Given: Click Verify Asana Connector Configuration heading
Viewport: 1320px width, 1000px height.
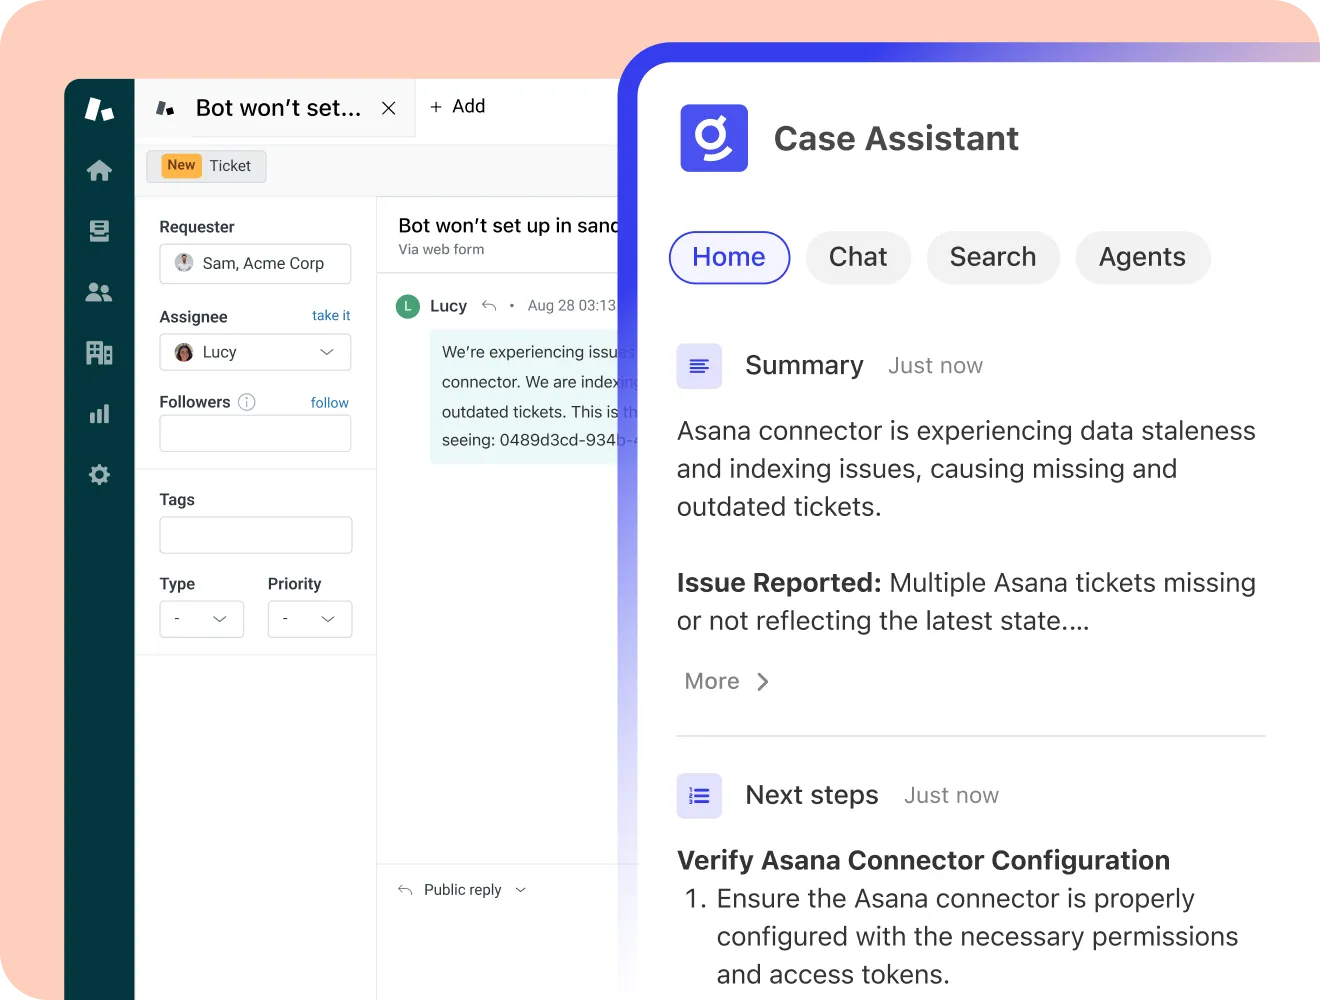Looking at the screenshot, I should [x=923, y=861].
